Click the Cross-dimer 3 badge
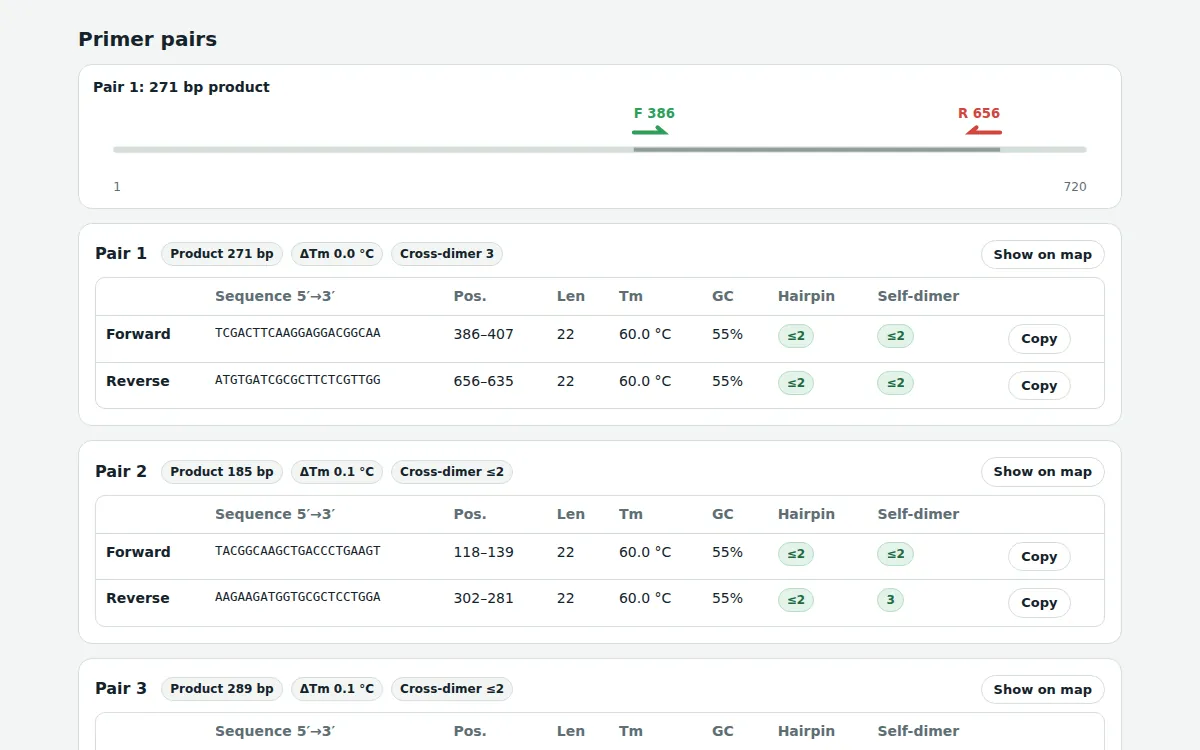The image size is (1200, 750). point(447,254)
